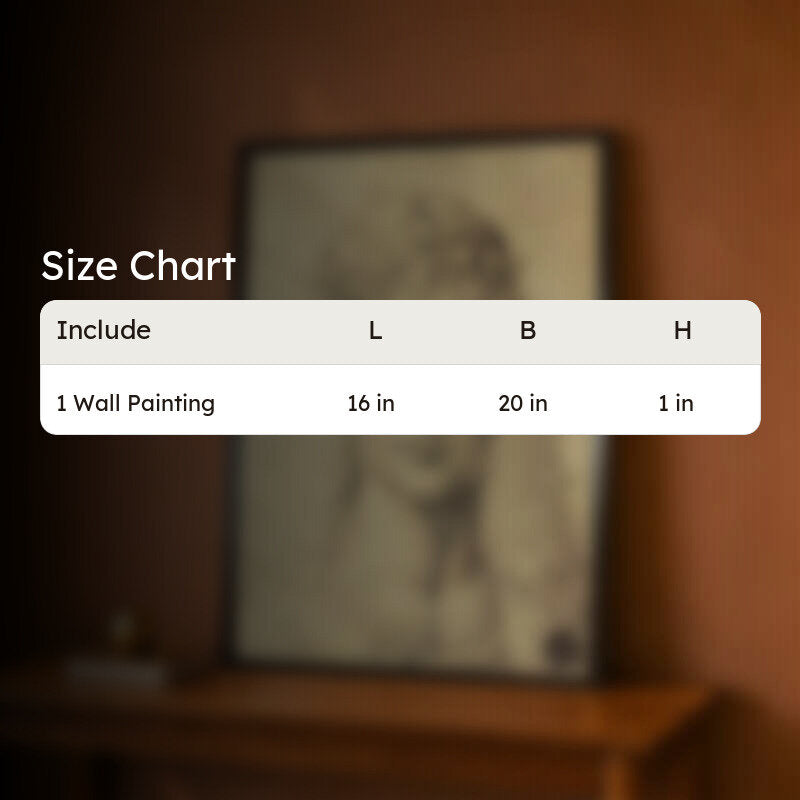Click the 1 in height value

click(676, 404)
